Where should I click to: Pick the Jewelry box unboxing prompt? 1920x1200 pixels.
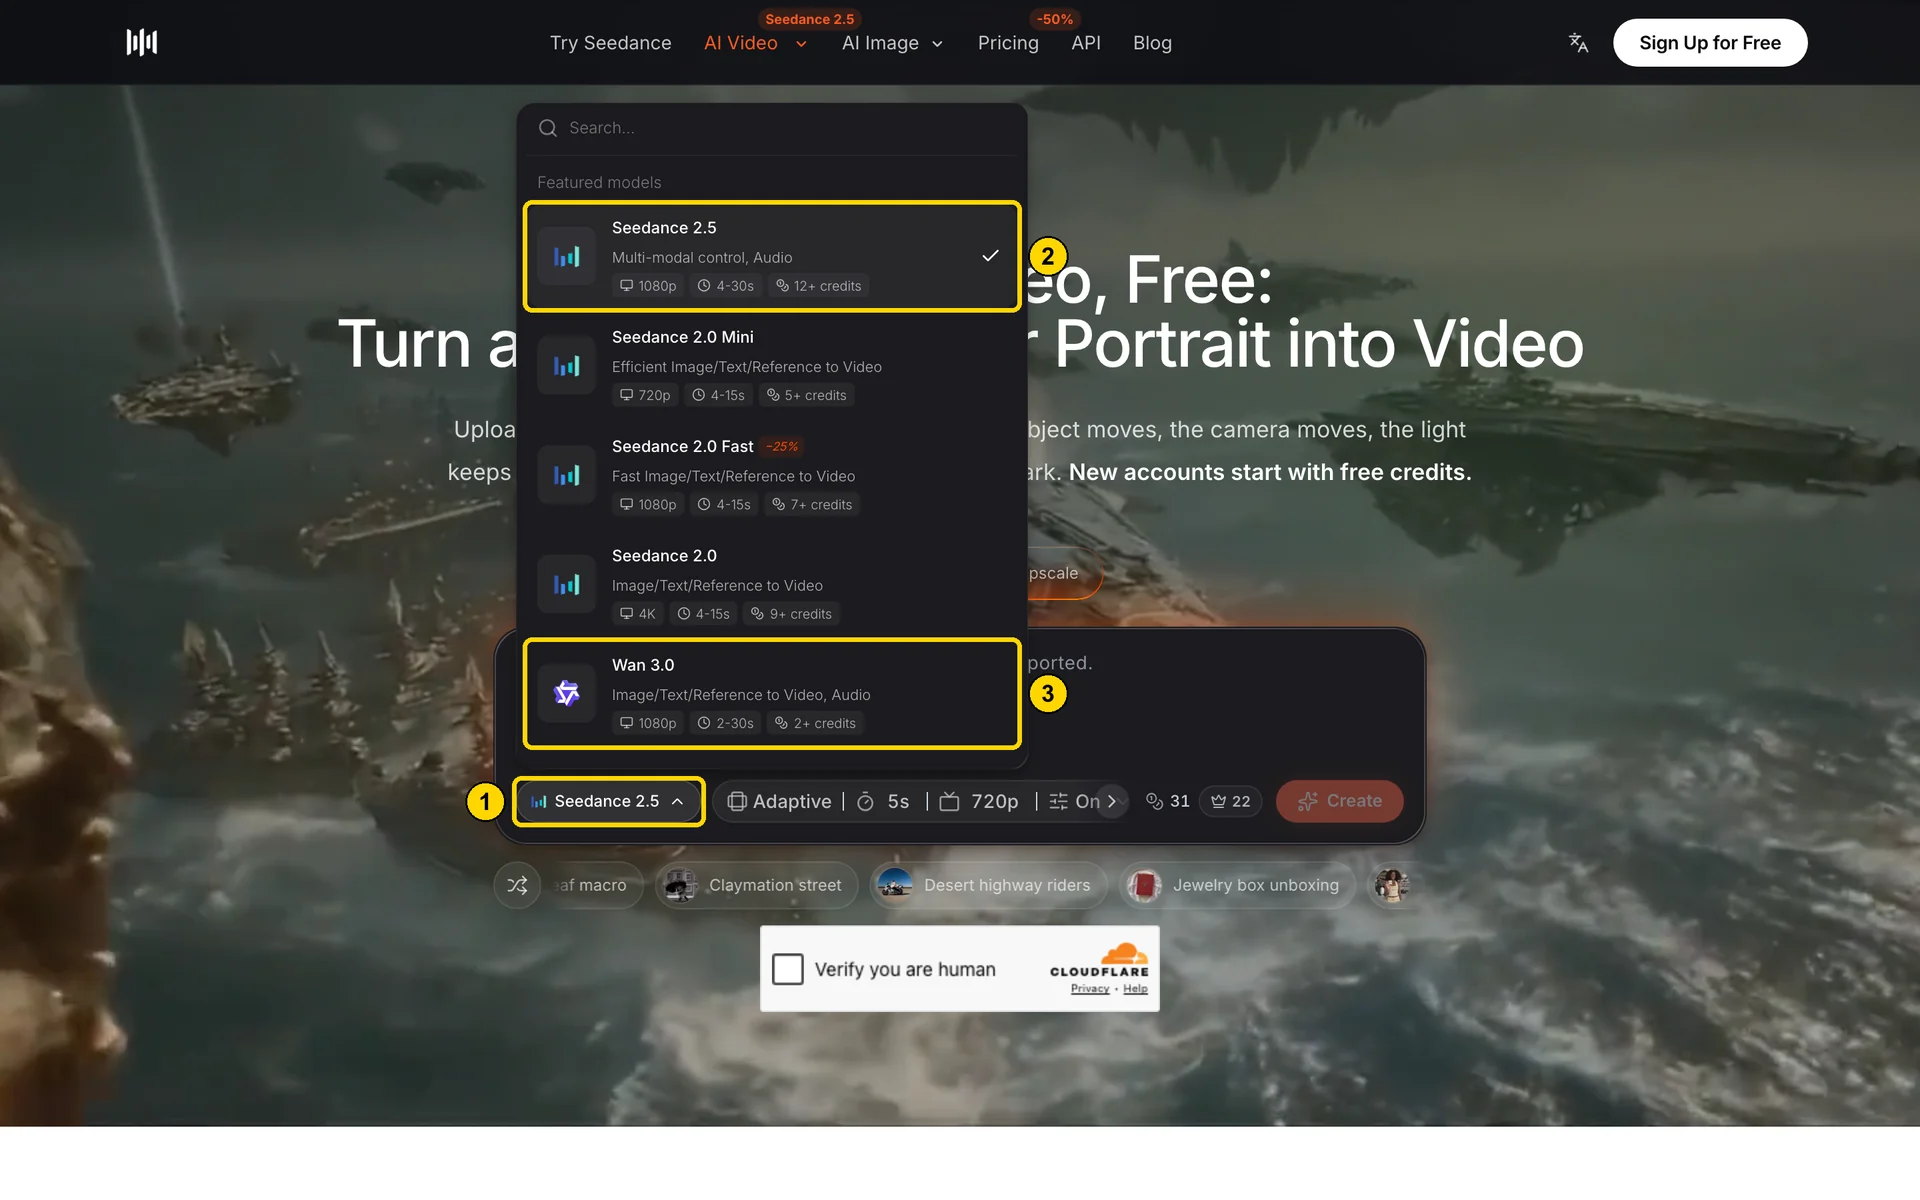point(1237,885)
